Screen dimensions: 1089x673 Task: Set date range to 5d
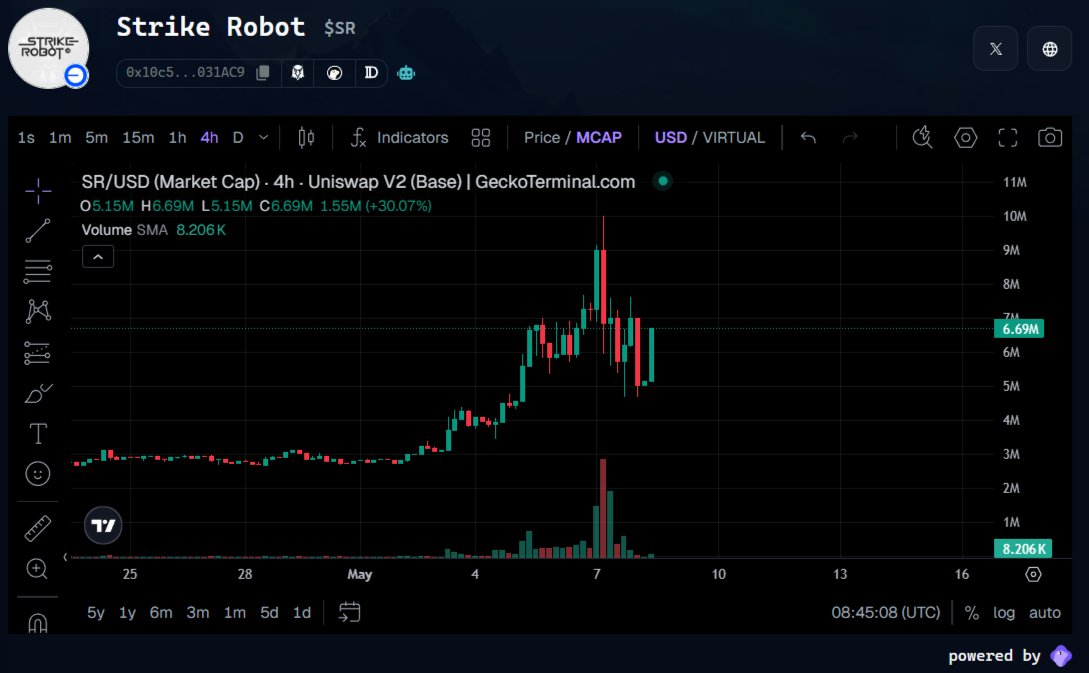269,613
